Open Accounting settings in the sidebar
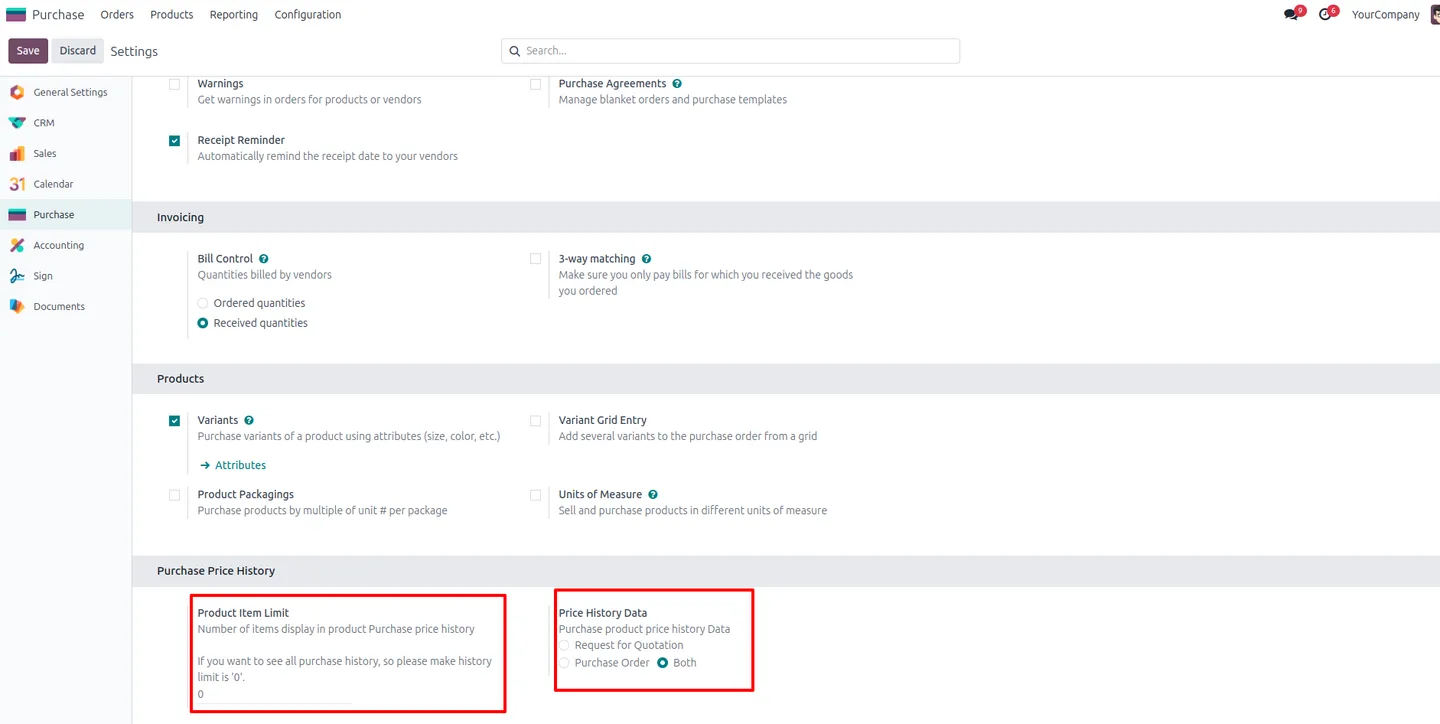 [66, 245]
